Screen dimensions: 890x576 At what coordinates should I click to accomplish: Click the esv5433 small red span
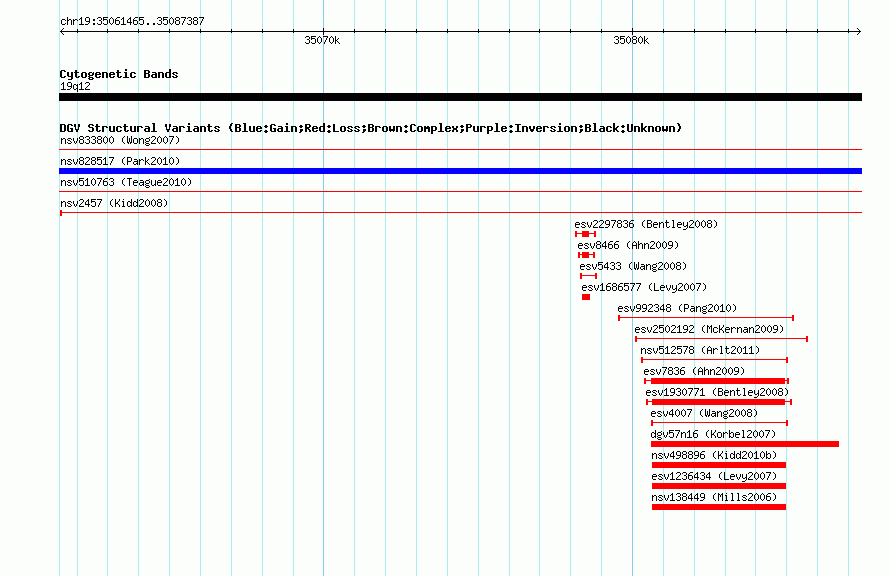(588, 276)
